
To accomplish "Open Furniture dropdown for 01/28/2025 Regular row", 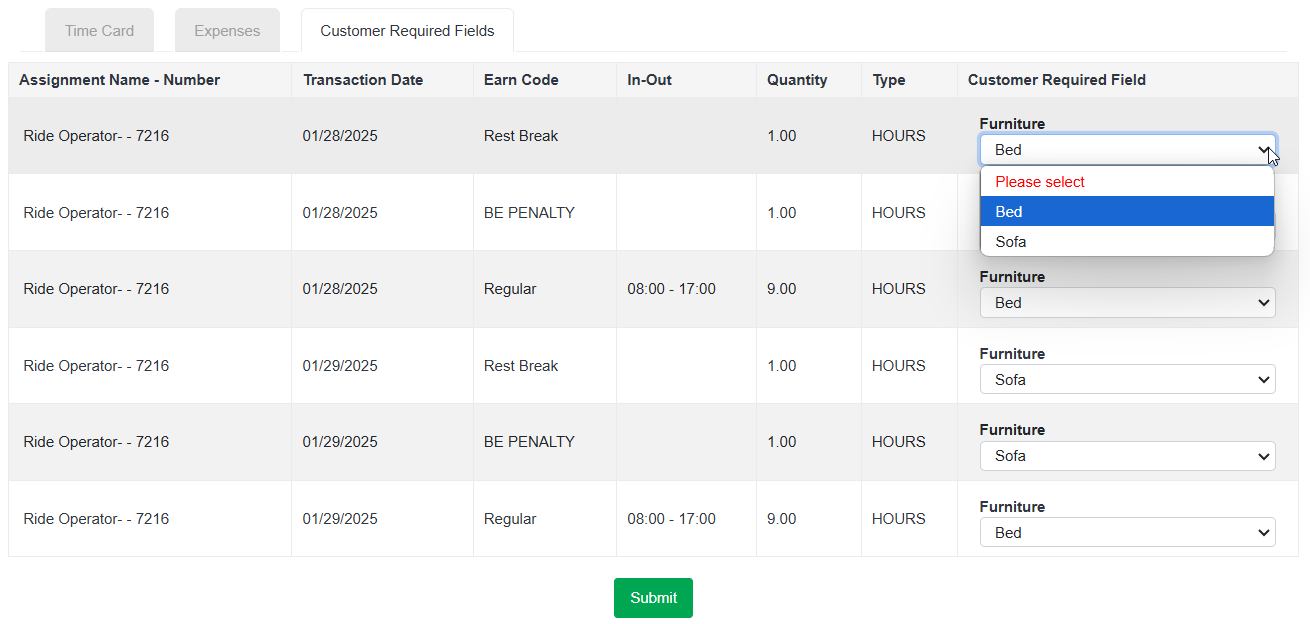I will [1127, 303].
